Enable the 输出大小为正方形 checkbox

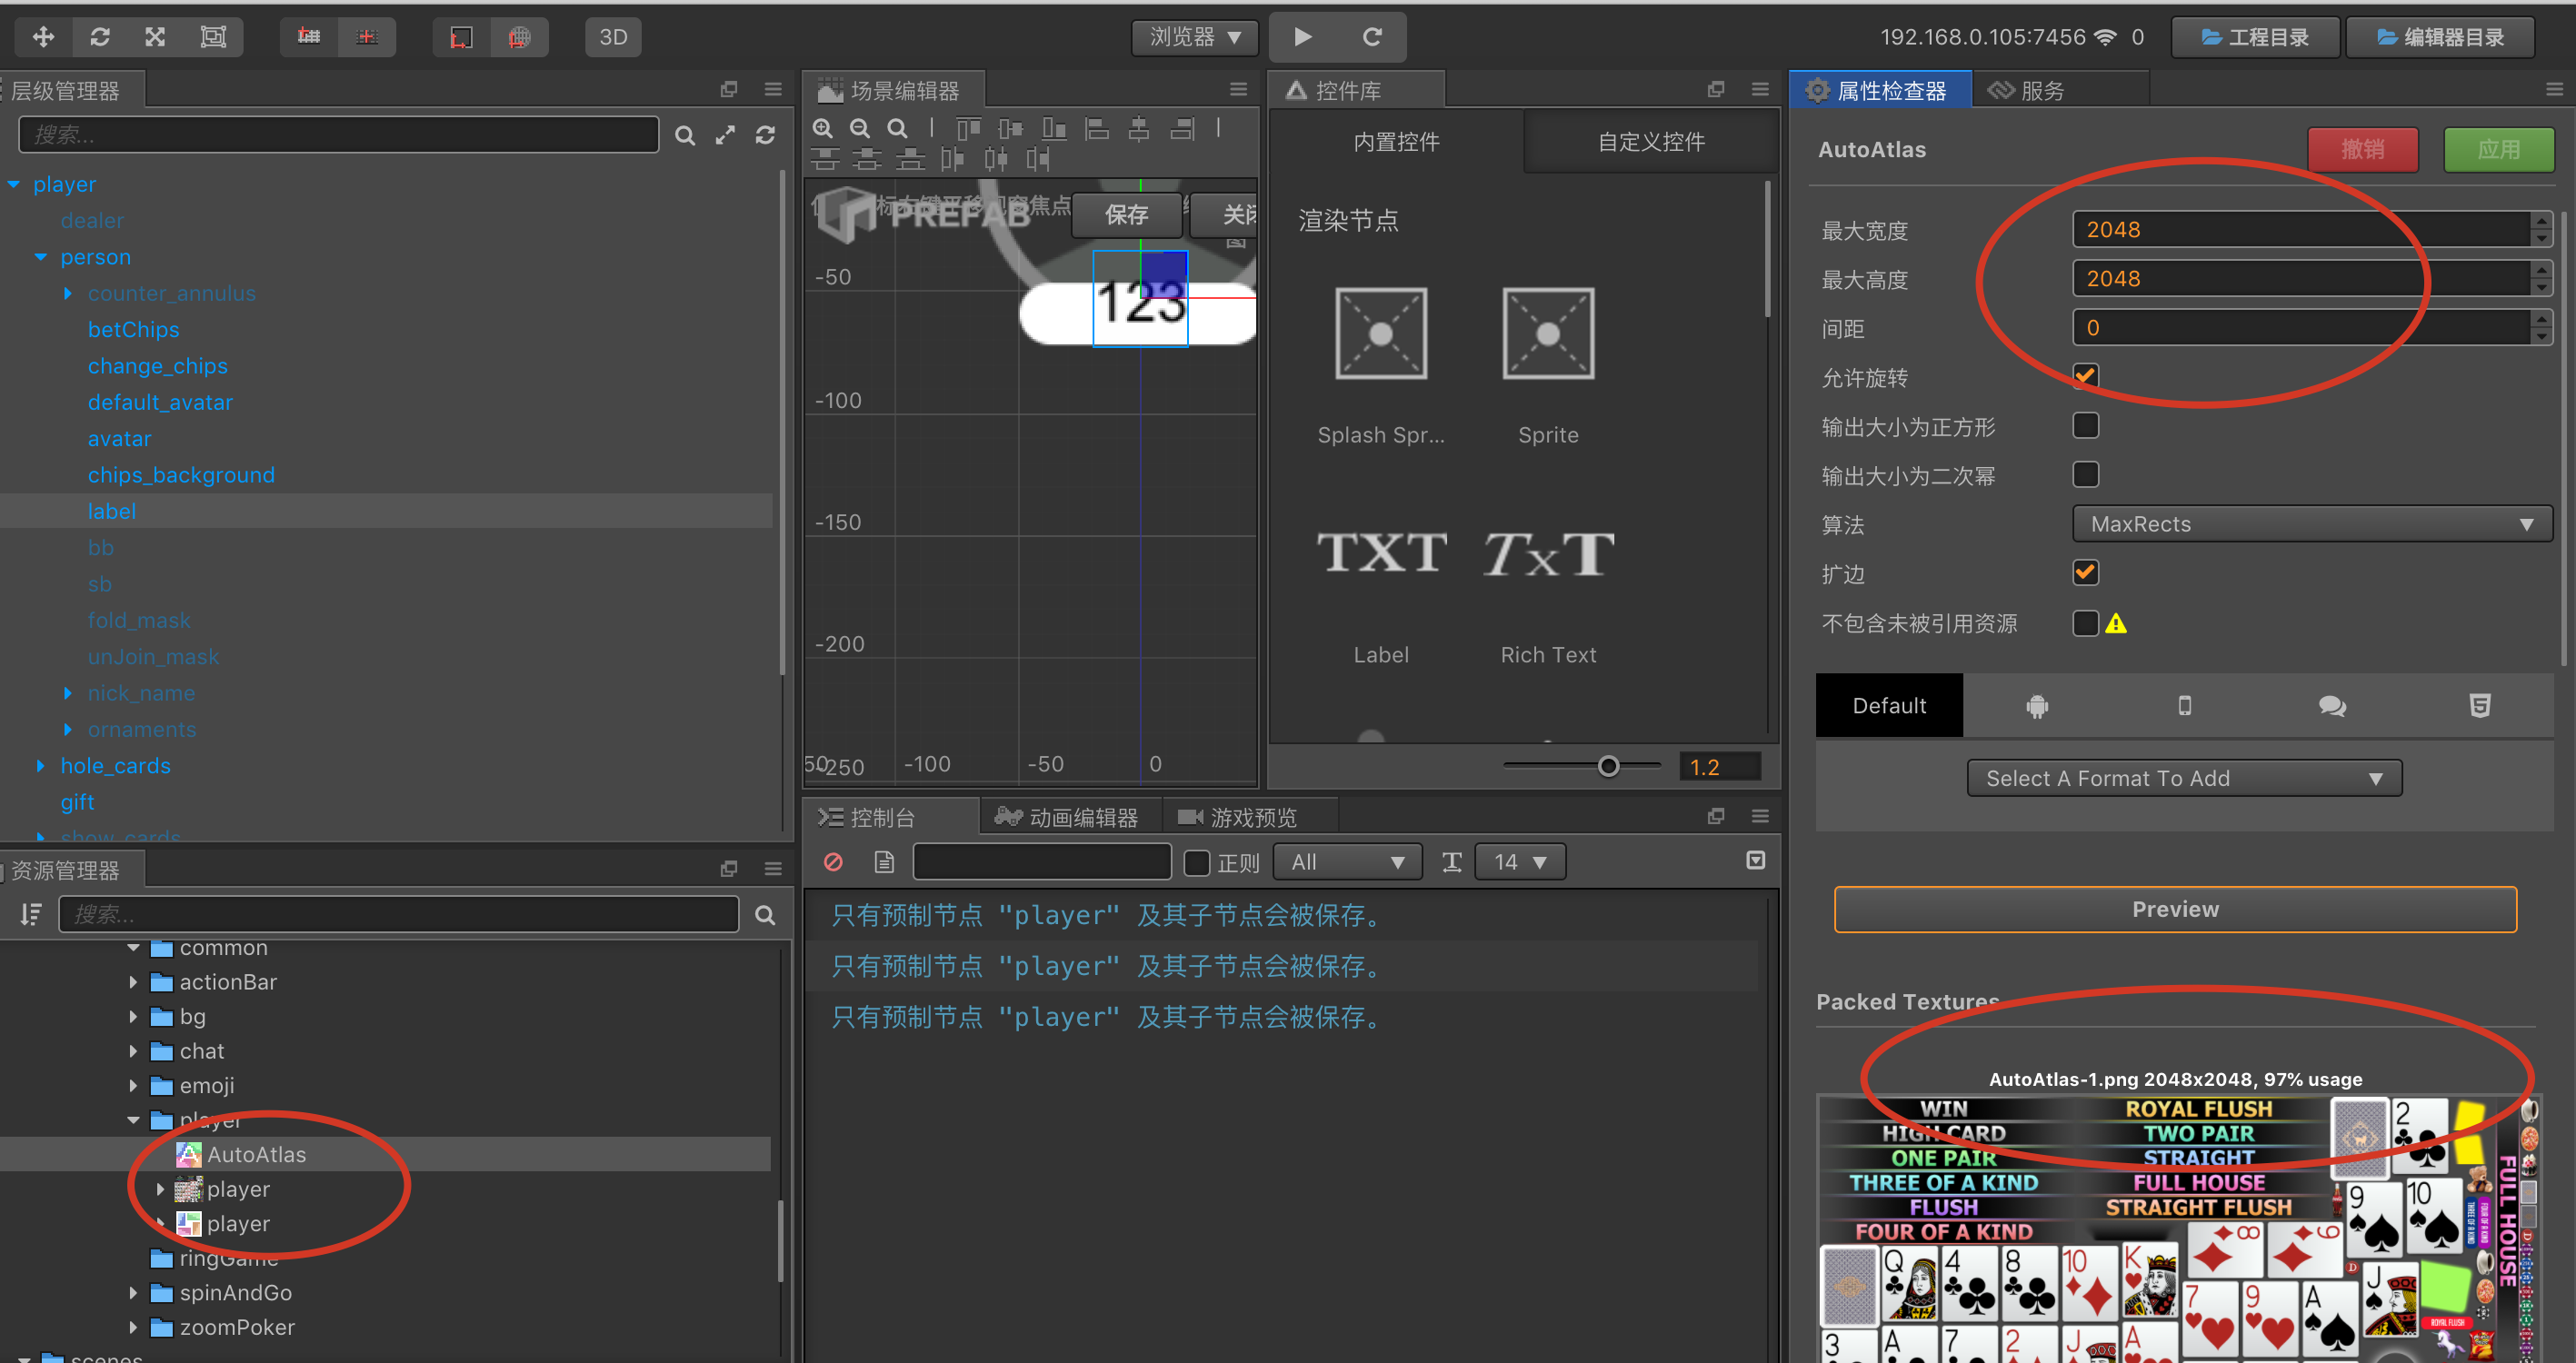pyautogui.click(x=2085, y=426)
